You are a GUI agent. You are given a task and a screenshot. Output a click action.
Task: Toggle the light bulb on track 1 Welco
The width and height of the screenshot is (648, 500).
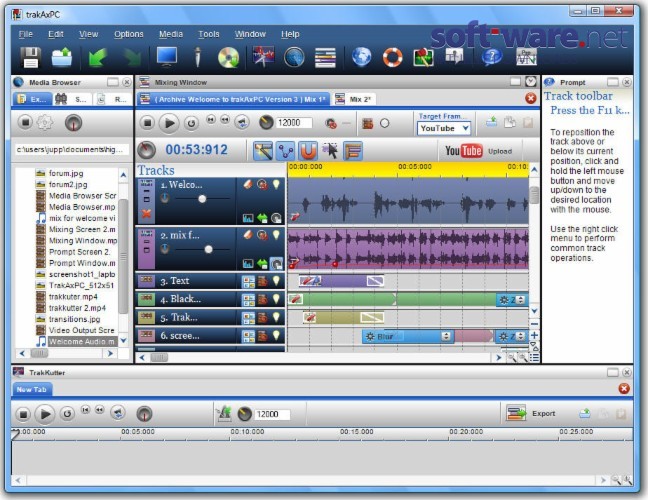click(x=276, y=184)
